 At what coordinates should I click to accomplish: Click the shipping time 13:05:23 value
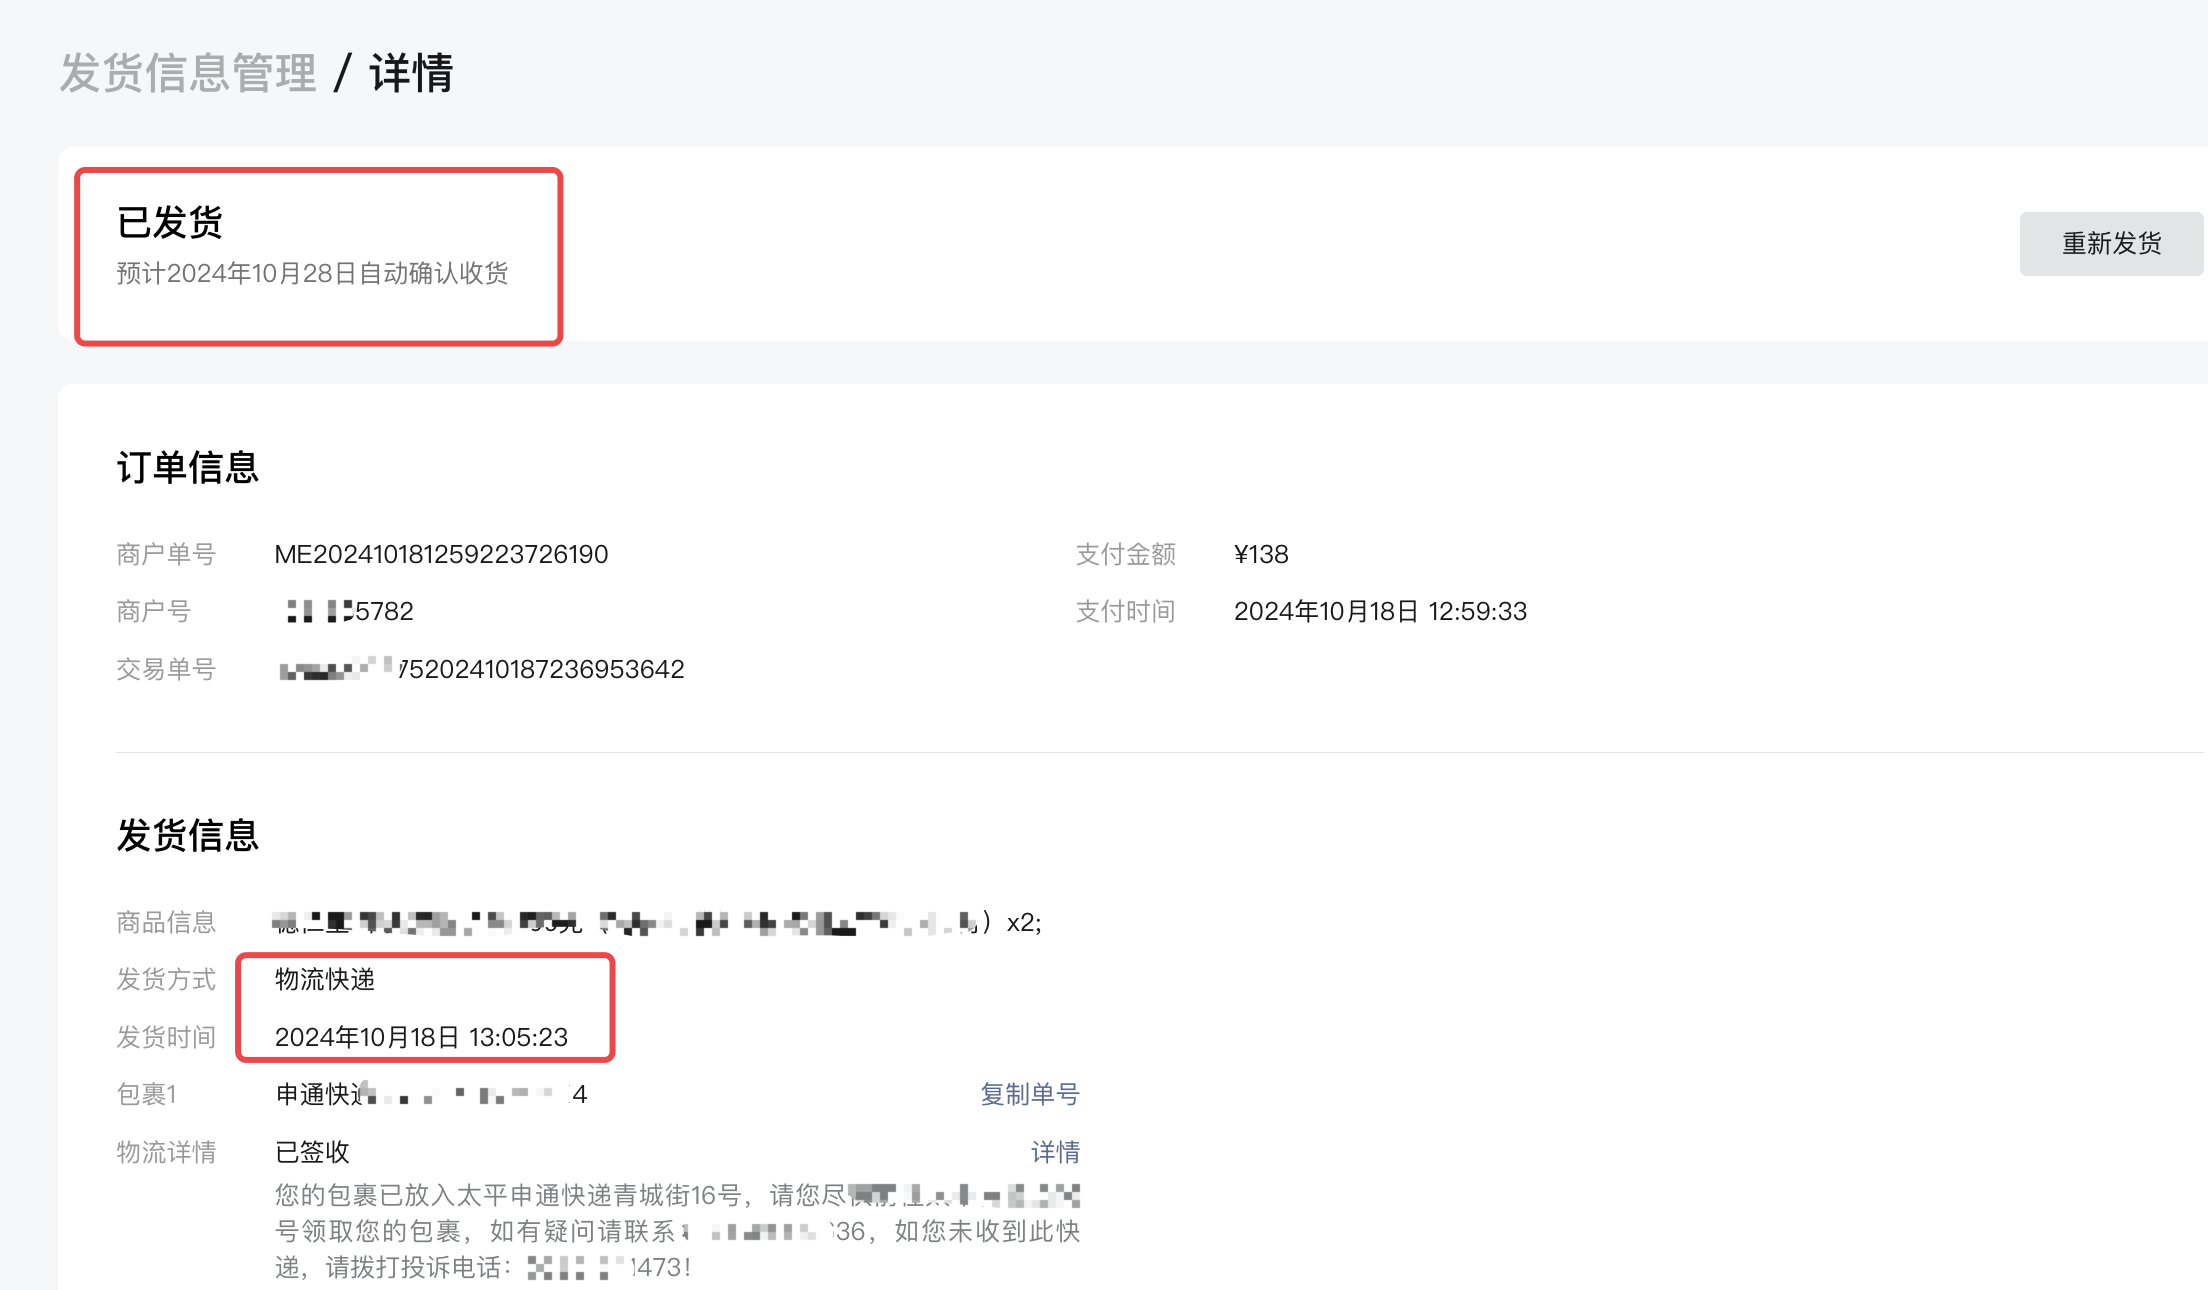tap(421, 1037)
